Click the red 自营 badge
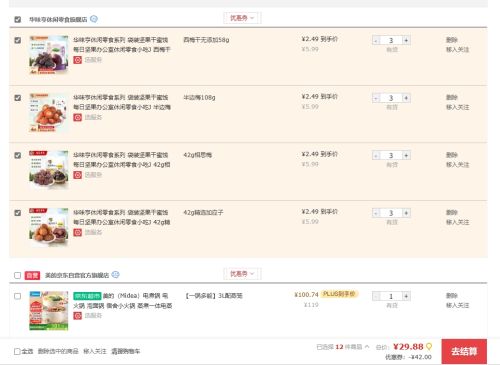The image size is (500, 365). tap(32, 275)
